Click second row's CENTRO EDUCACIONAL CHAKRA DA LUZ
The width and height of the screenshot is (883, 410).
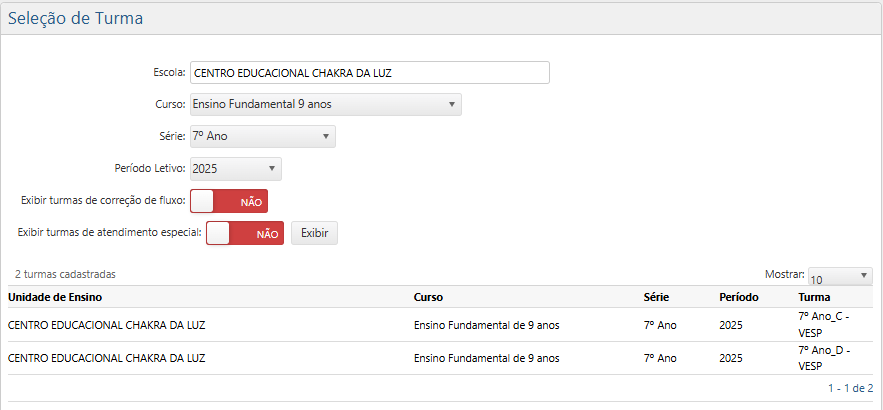pyautogui.click(x=107, y=358)
